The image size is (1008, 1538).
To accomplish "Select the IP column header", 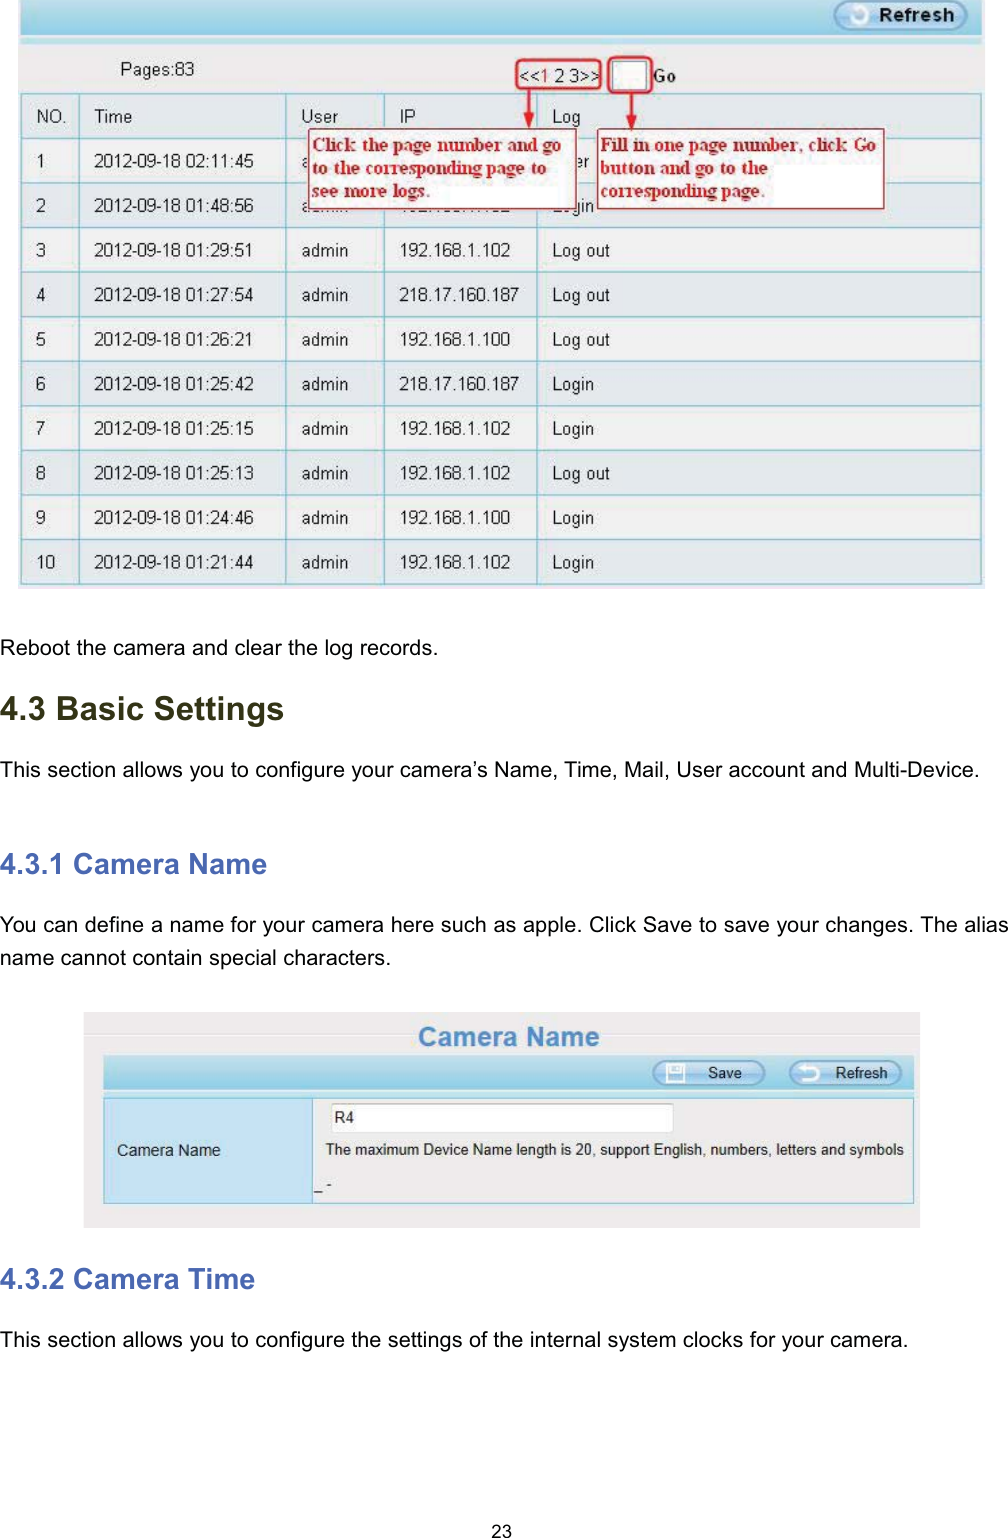I will (407, 117).
